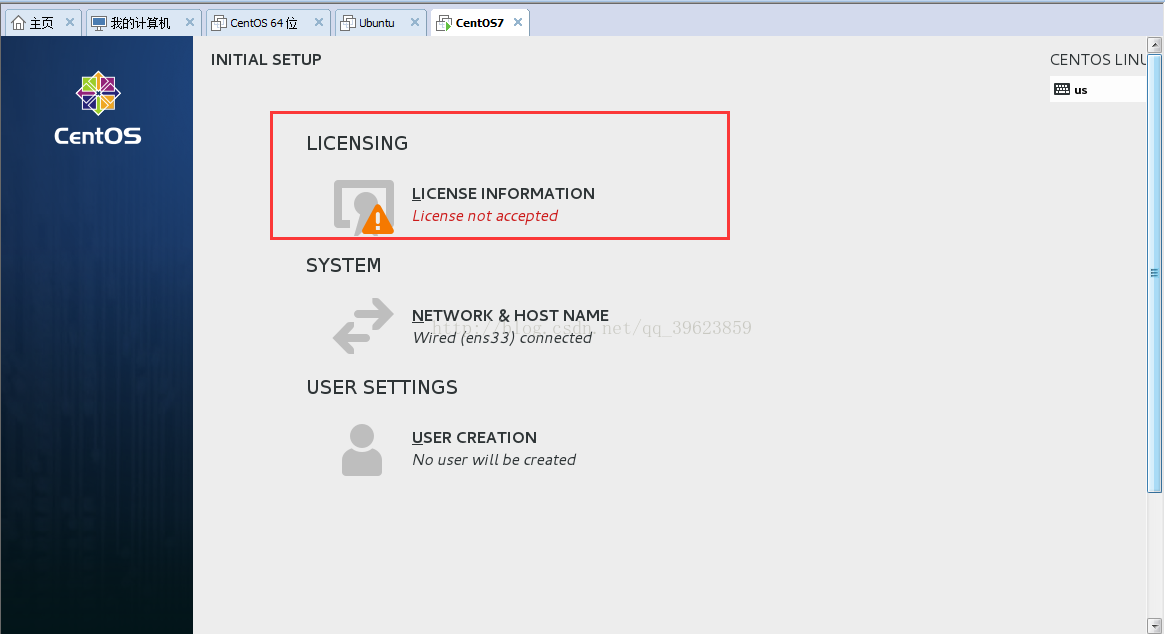Switch to the 主页 tab
This screenshot has width=1165, height=634.
coord(42,23)
